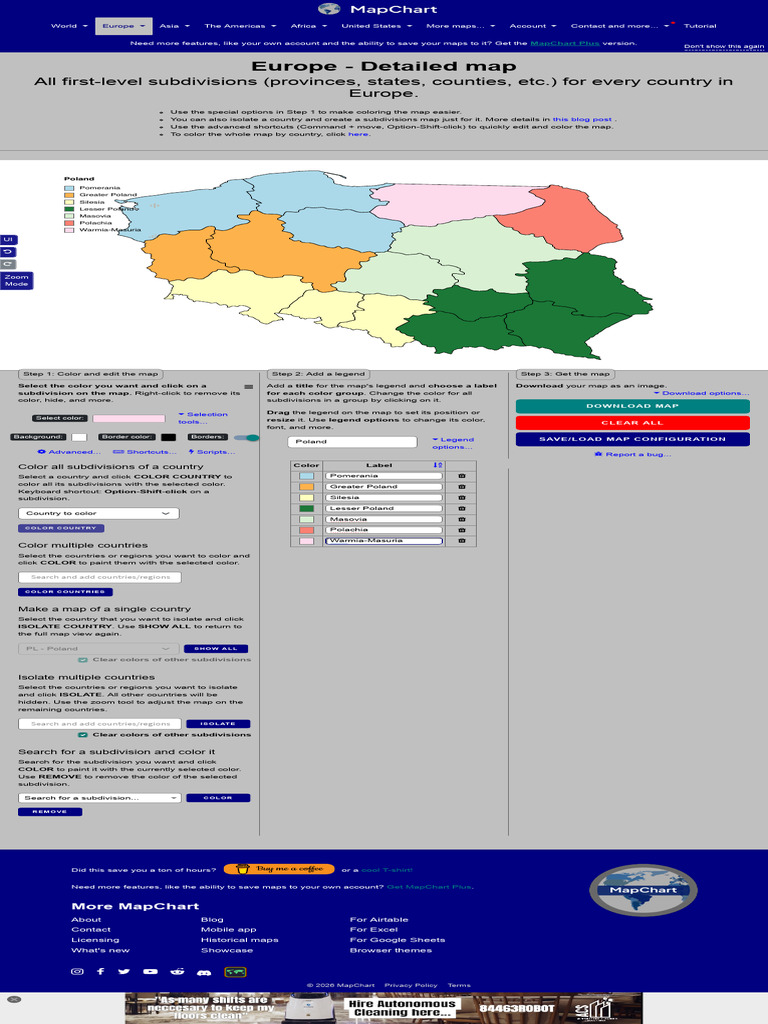Screen dimensions: 768x1024
Task: Open the Background white color swatch
Action: pos(79,438)
